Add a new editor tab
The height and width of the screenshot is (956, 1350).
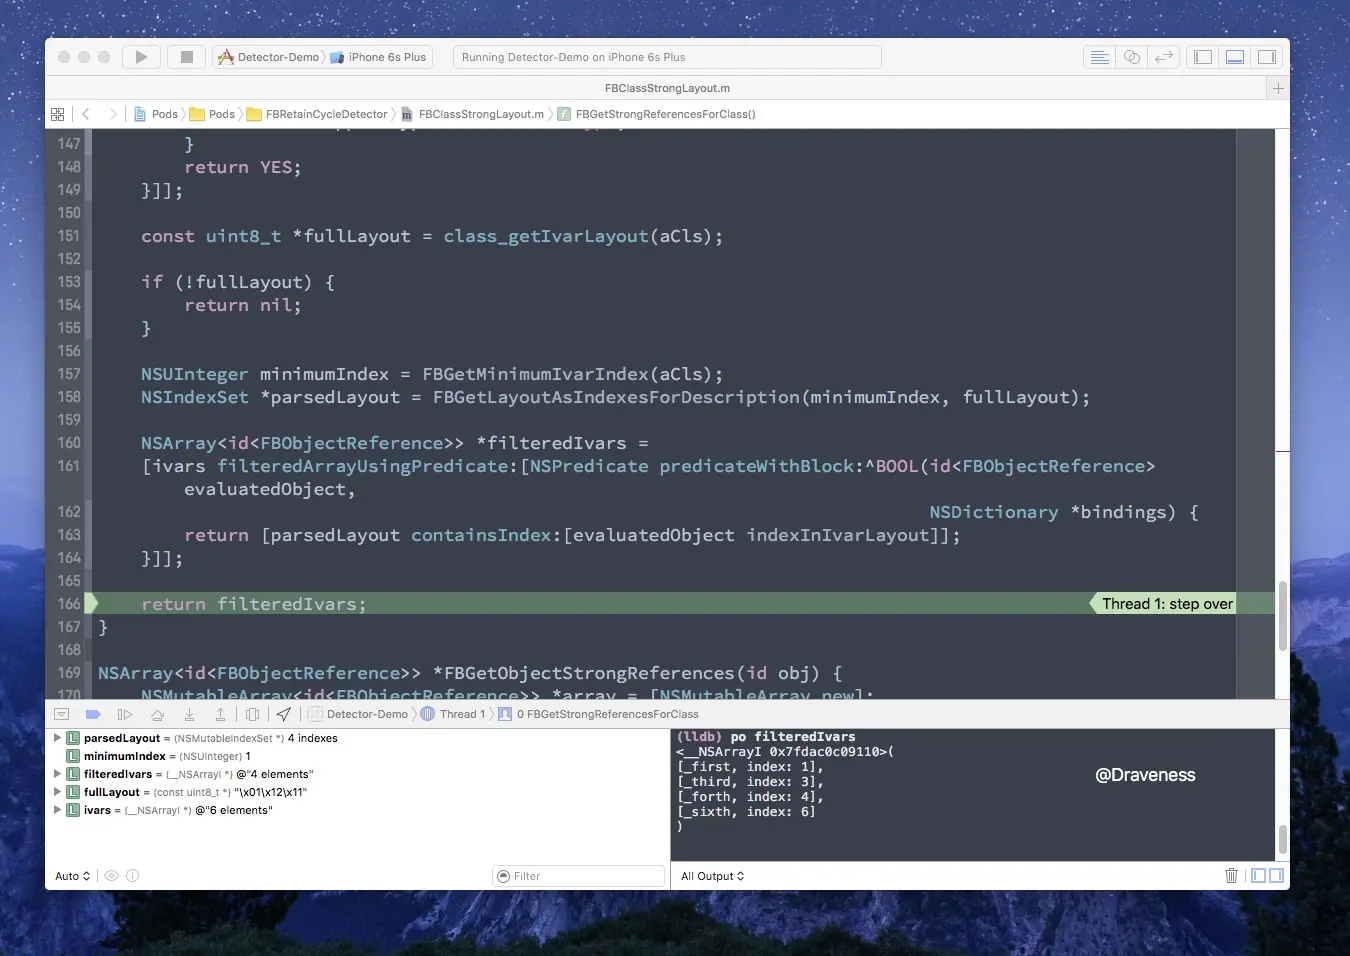1278,88
